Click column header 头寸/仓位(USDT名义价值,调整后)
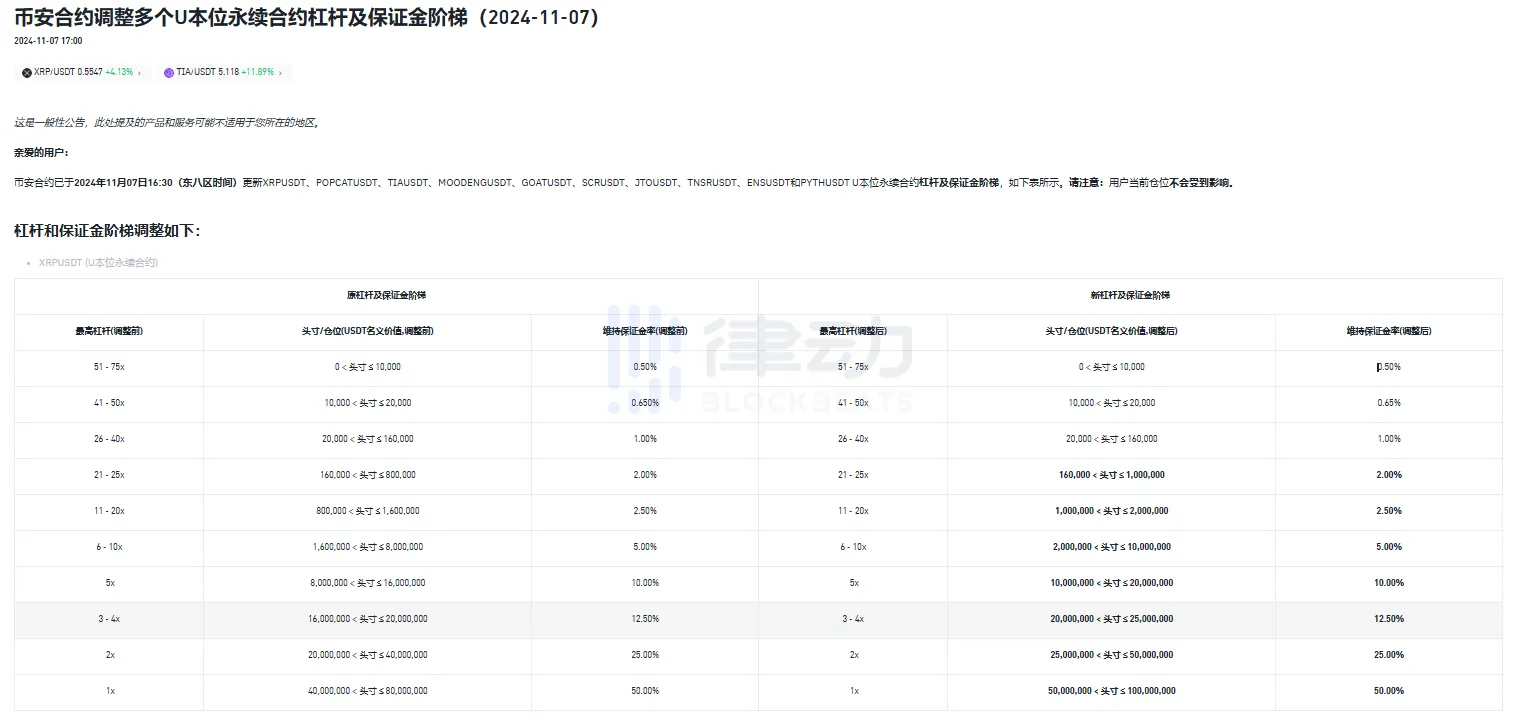Viewport: 1521px width, 720px height. [x=1111, y=331]
